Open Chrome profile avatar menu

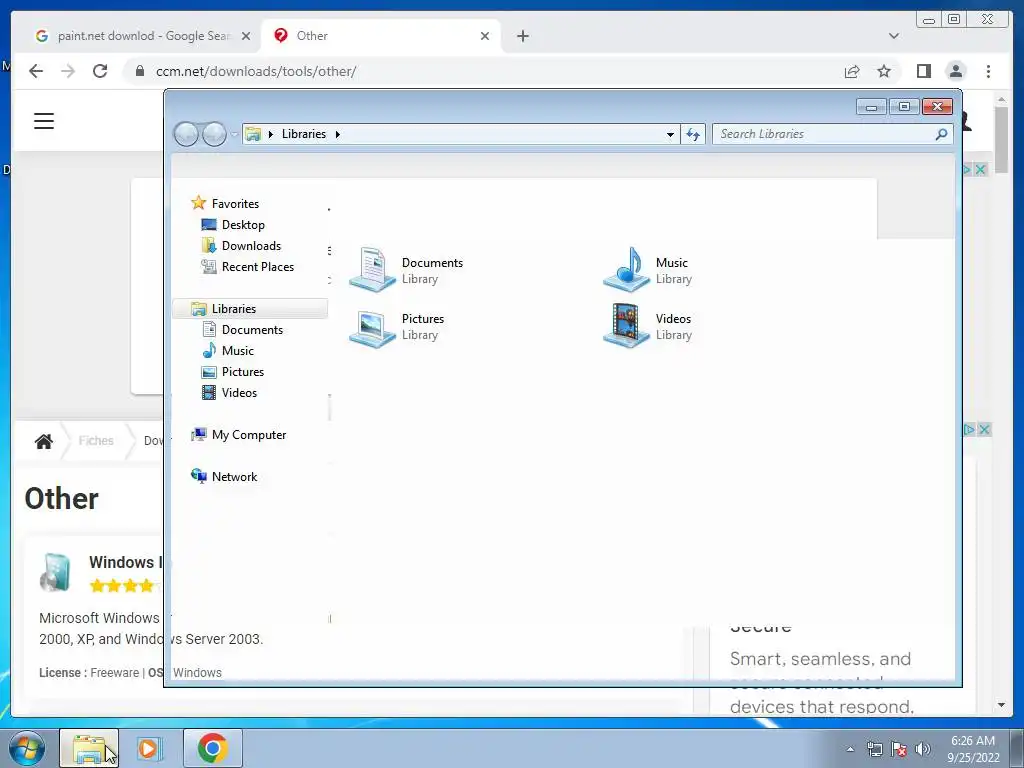[x=956, y=71]
